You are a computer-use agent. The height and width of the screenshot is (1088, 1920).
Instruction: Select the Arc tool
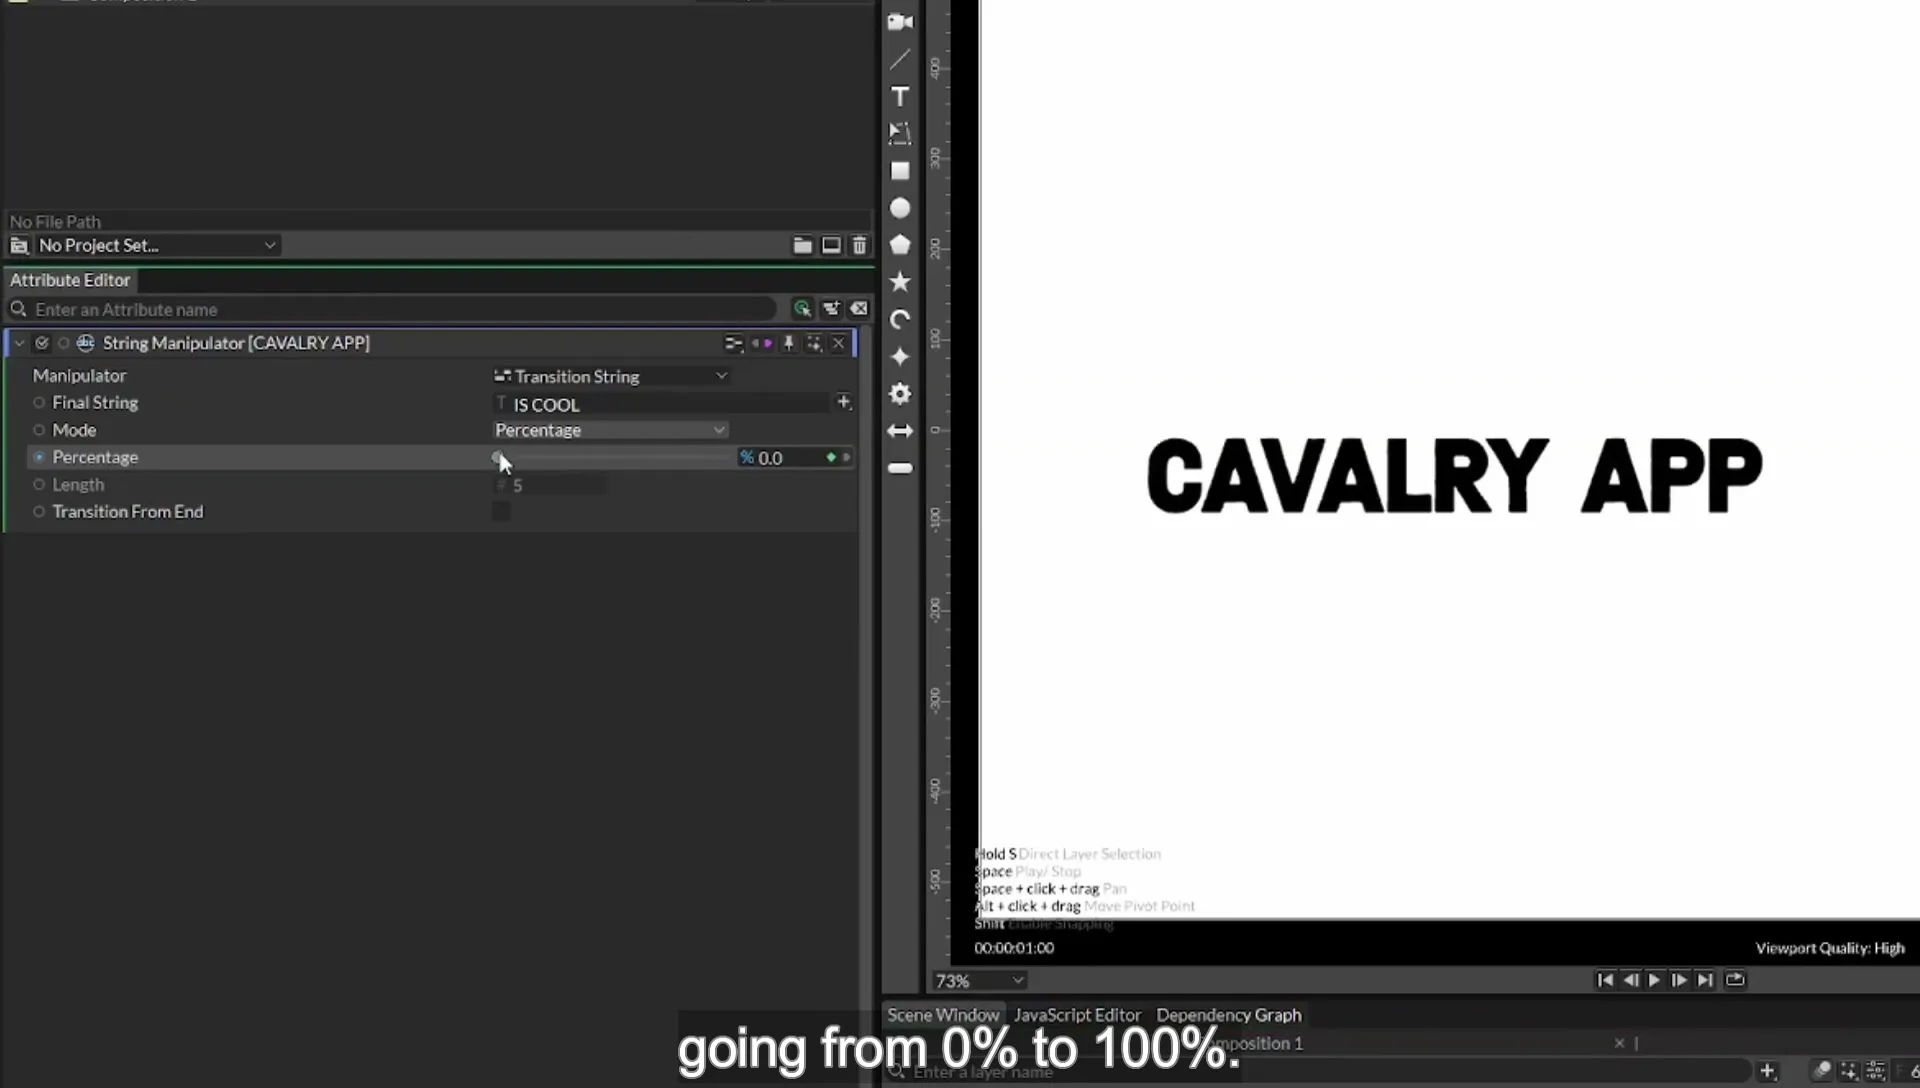(900, 319)
